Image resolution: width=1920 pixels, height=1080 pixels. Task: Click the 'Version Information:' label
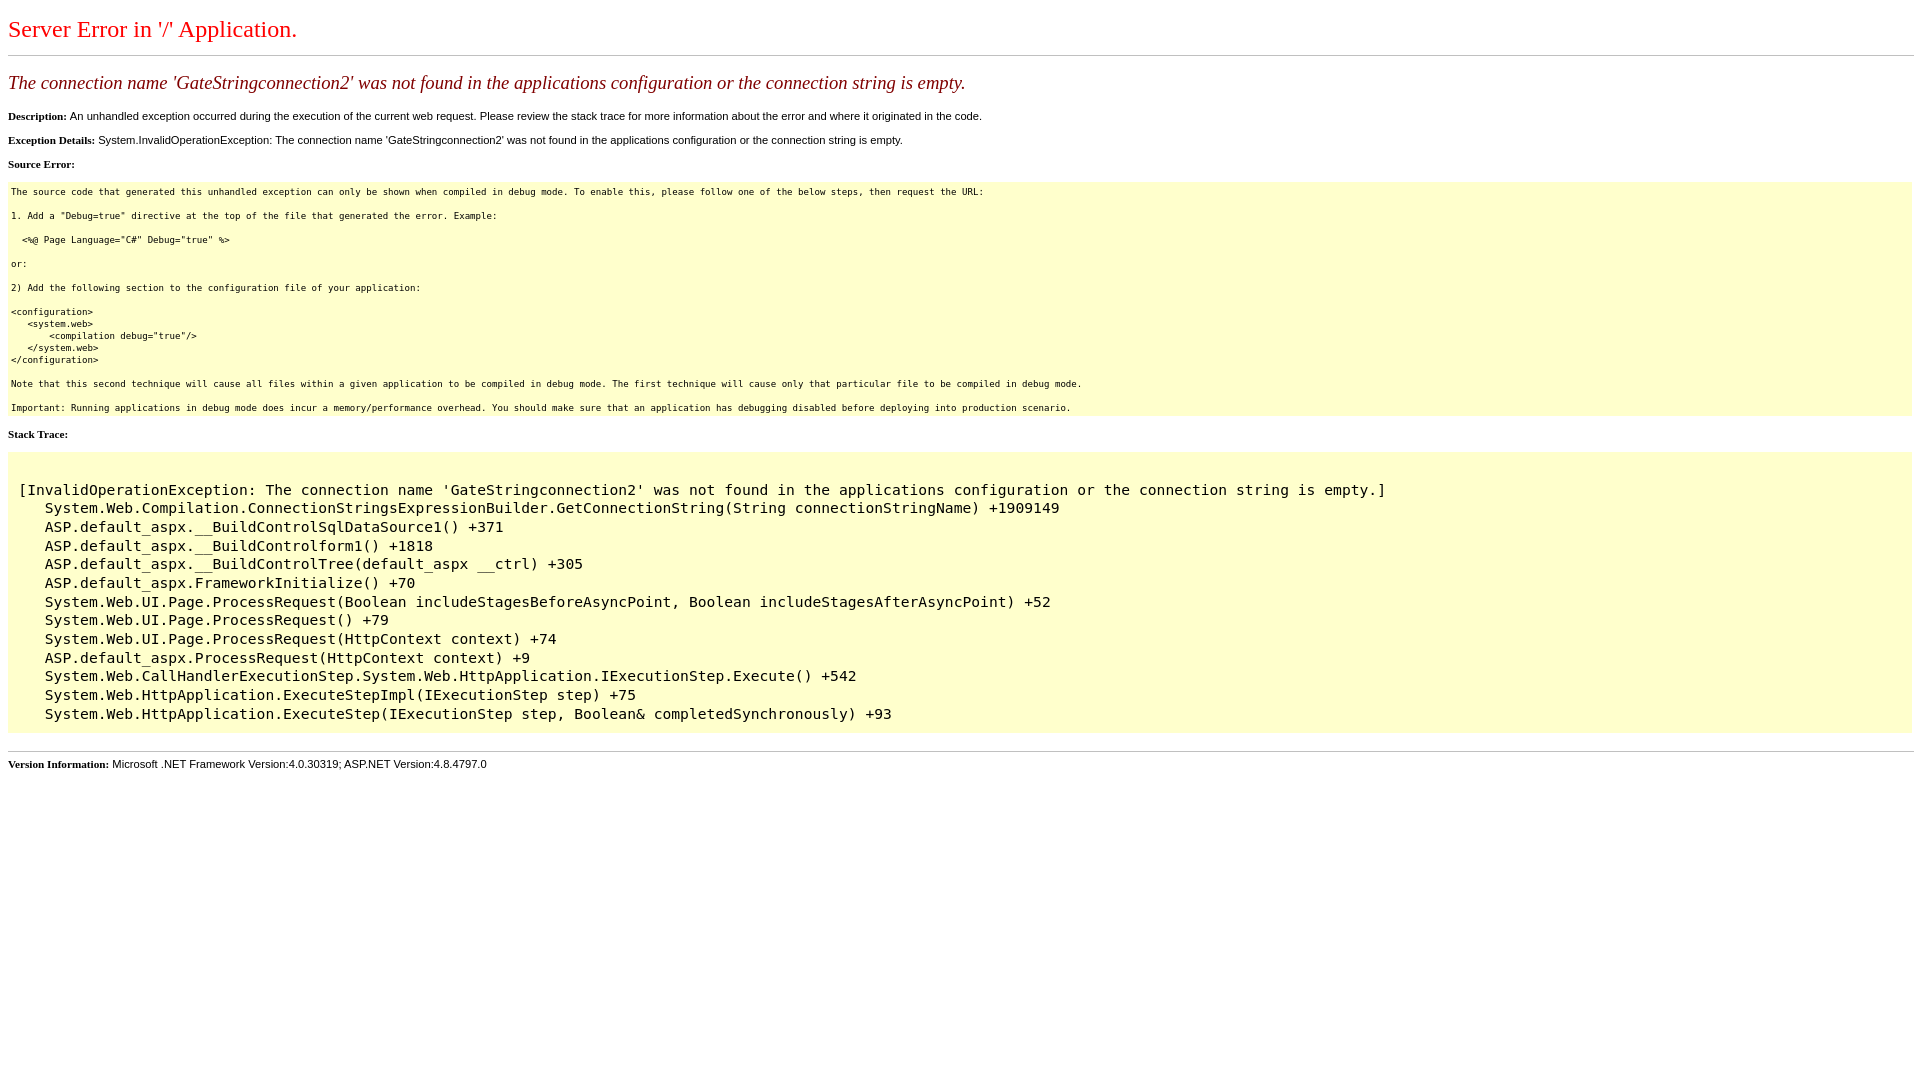pyautogui.click(x=58, y=765)
